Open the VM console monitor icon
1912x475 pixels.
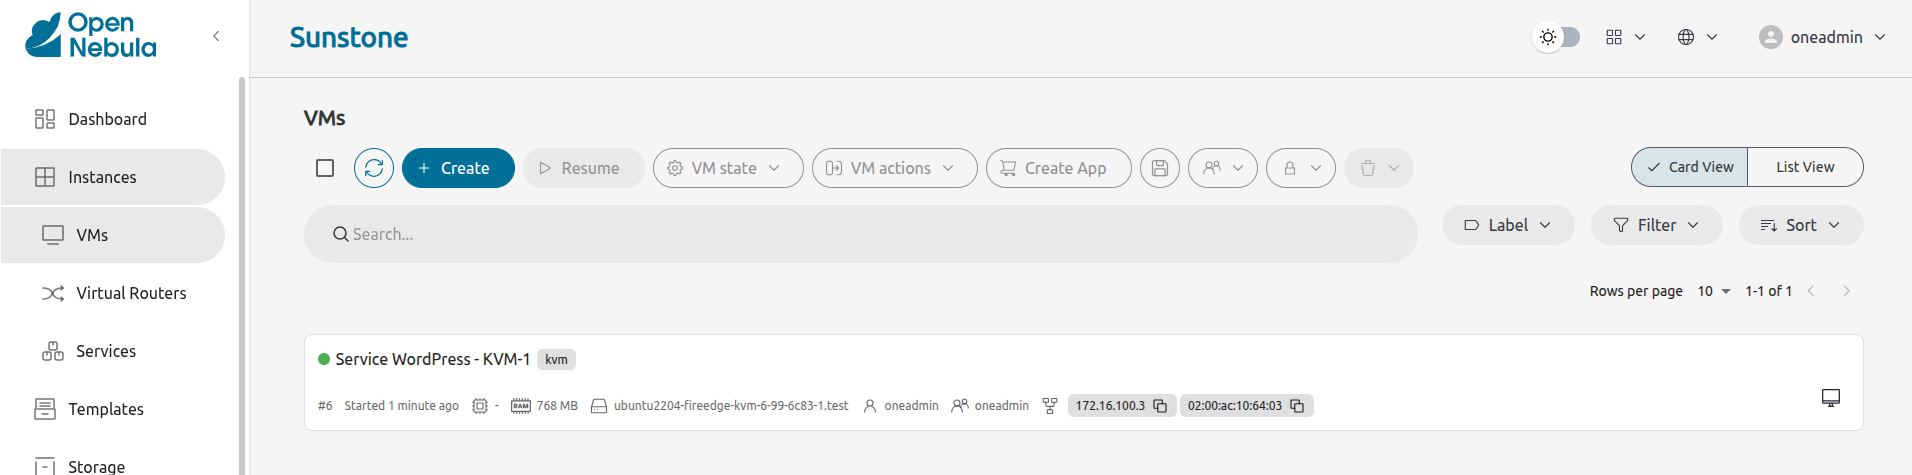tap(1830, 398)
